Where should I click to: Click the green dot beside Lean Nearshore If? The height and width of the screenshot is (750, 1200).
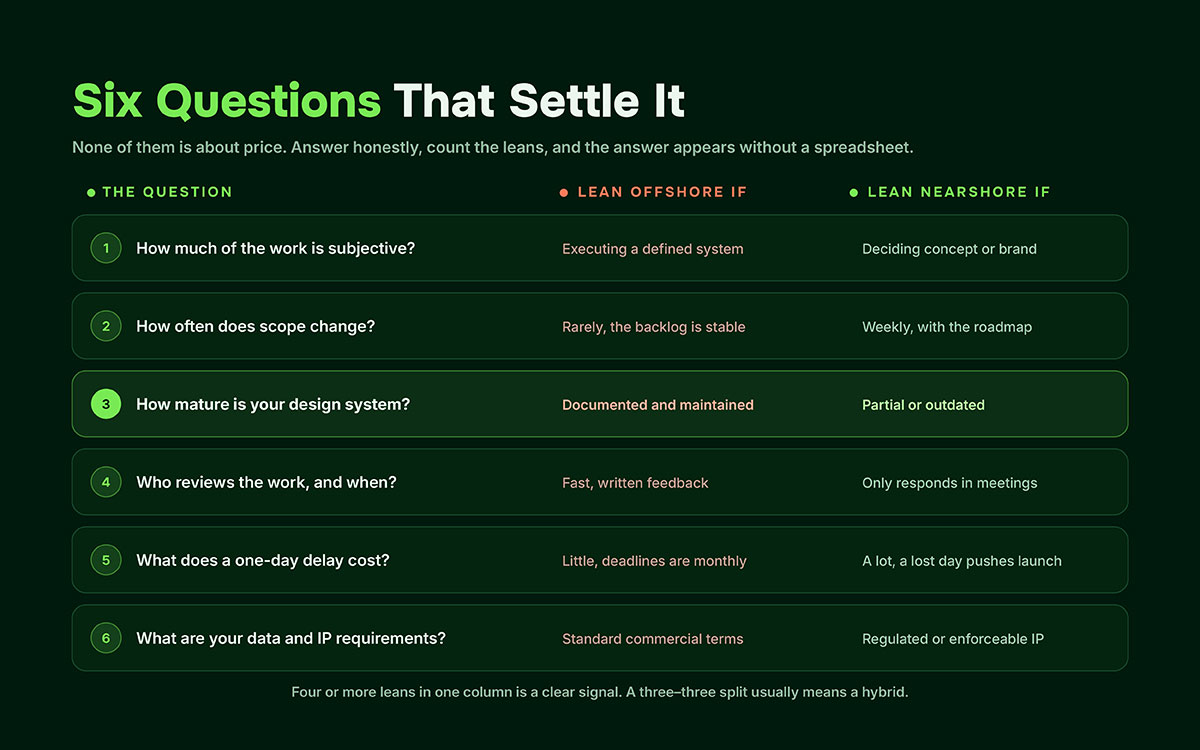point(854,192)
